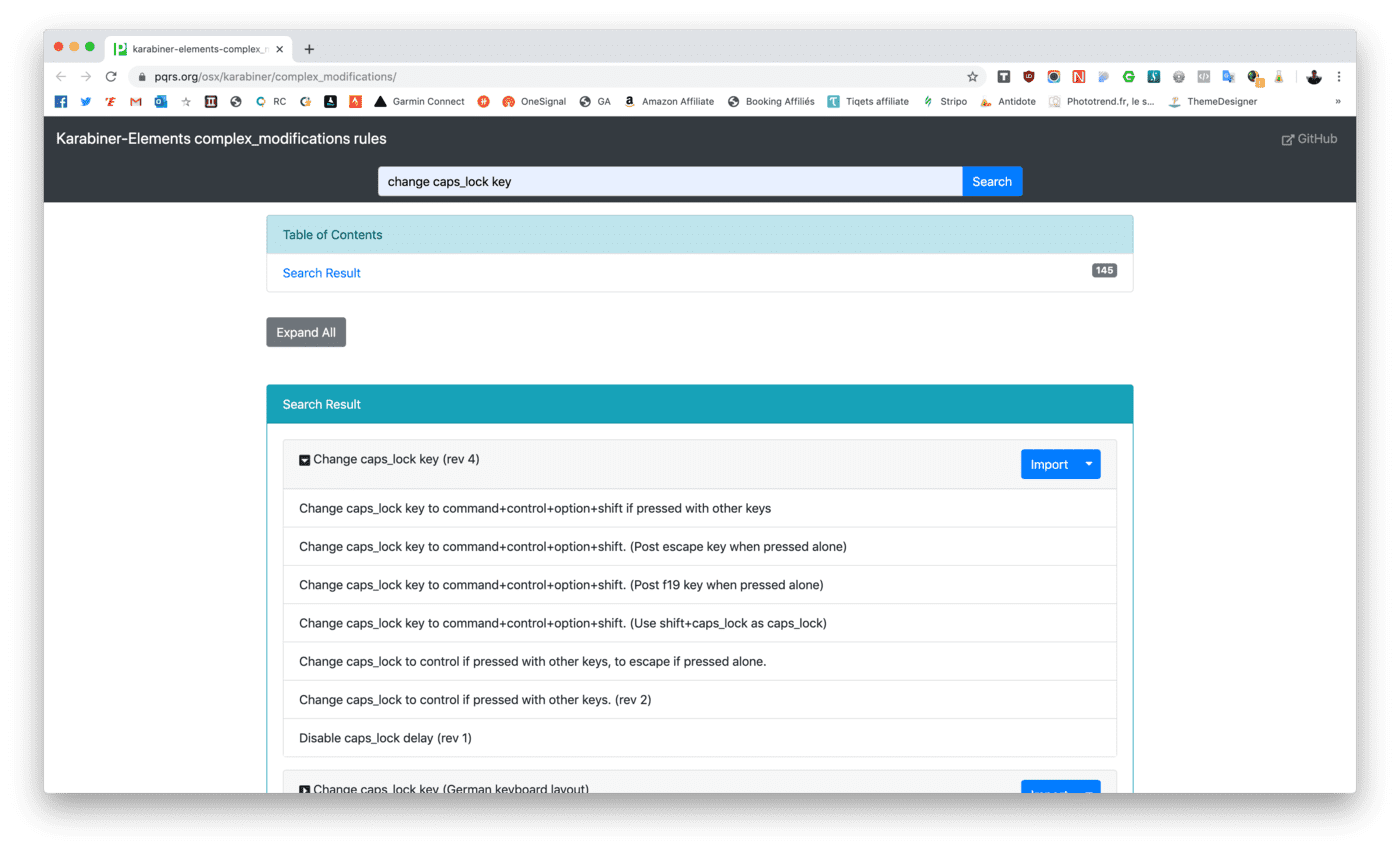Click the green G Grammarly extension icon
This screenshot has width=1400, height=851.
tap(1129, 76)
